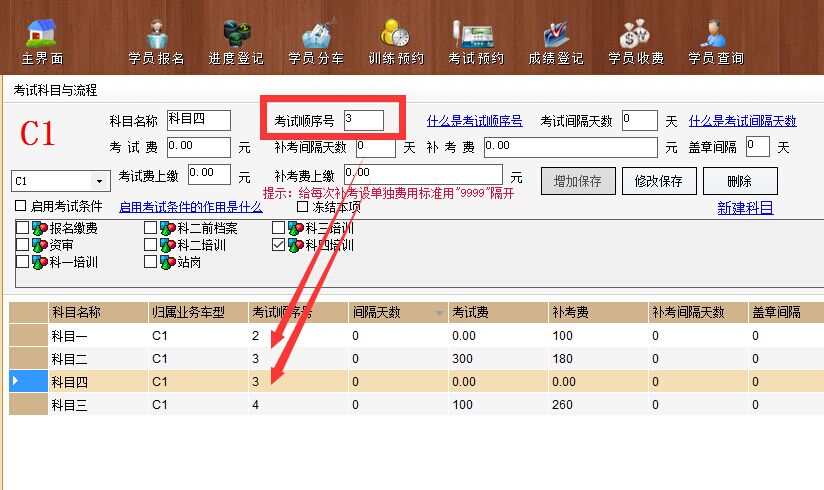Expand the C1 vehicle type dropdown
Viewport: 824px width, 490px height.
[x=99, y=181]
